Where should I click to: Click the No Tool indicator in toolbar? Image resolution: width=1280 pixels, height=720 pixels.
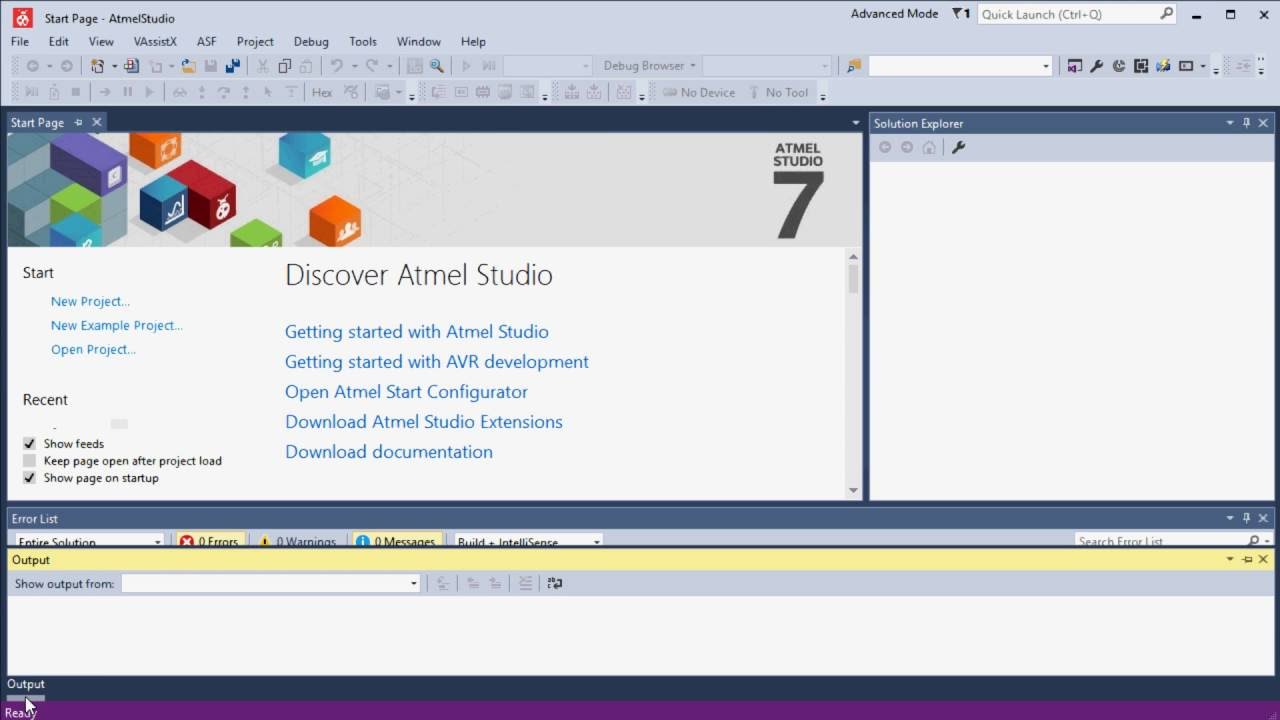[777, 92]
